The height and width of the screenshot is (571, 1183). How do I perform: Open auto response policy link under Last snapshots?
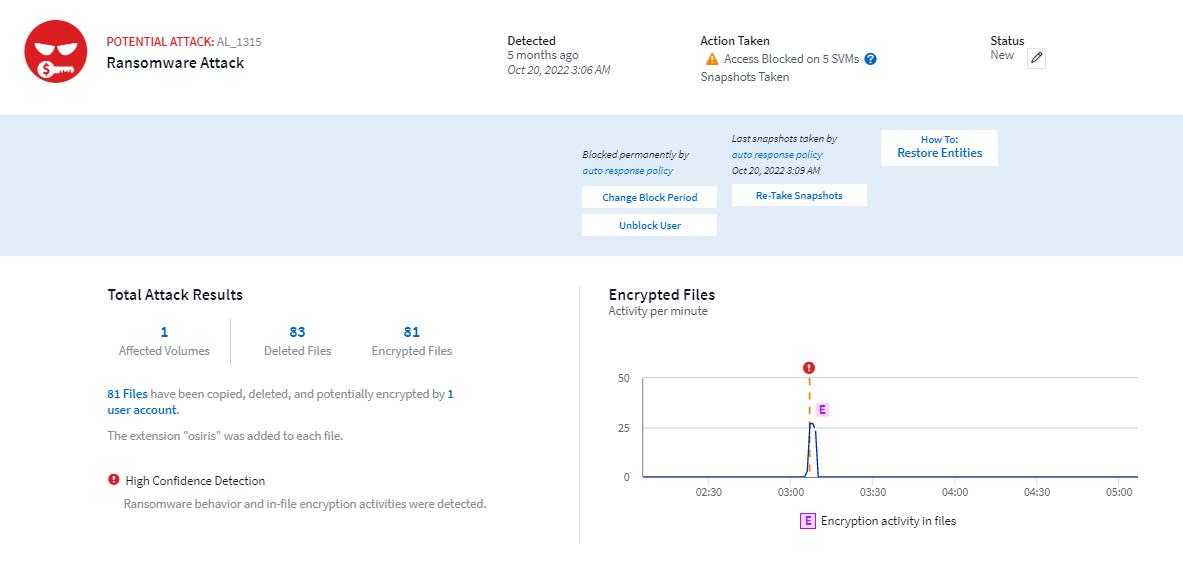point(777,155)
